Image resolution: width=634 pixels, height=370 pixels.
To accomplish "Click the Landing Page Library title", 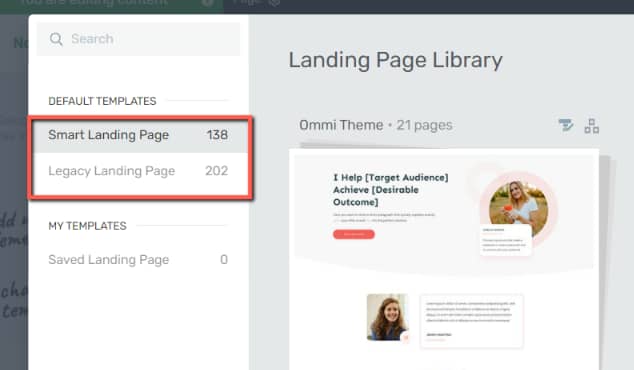I will [x=395, y=61].
